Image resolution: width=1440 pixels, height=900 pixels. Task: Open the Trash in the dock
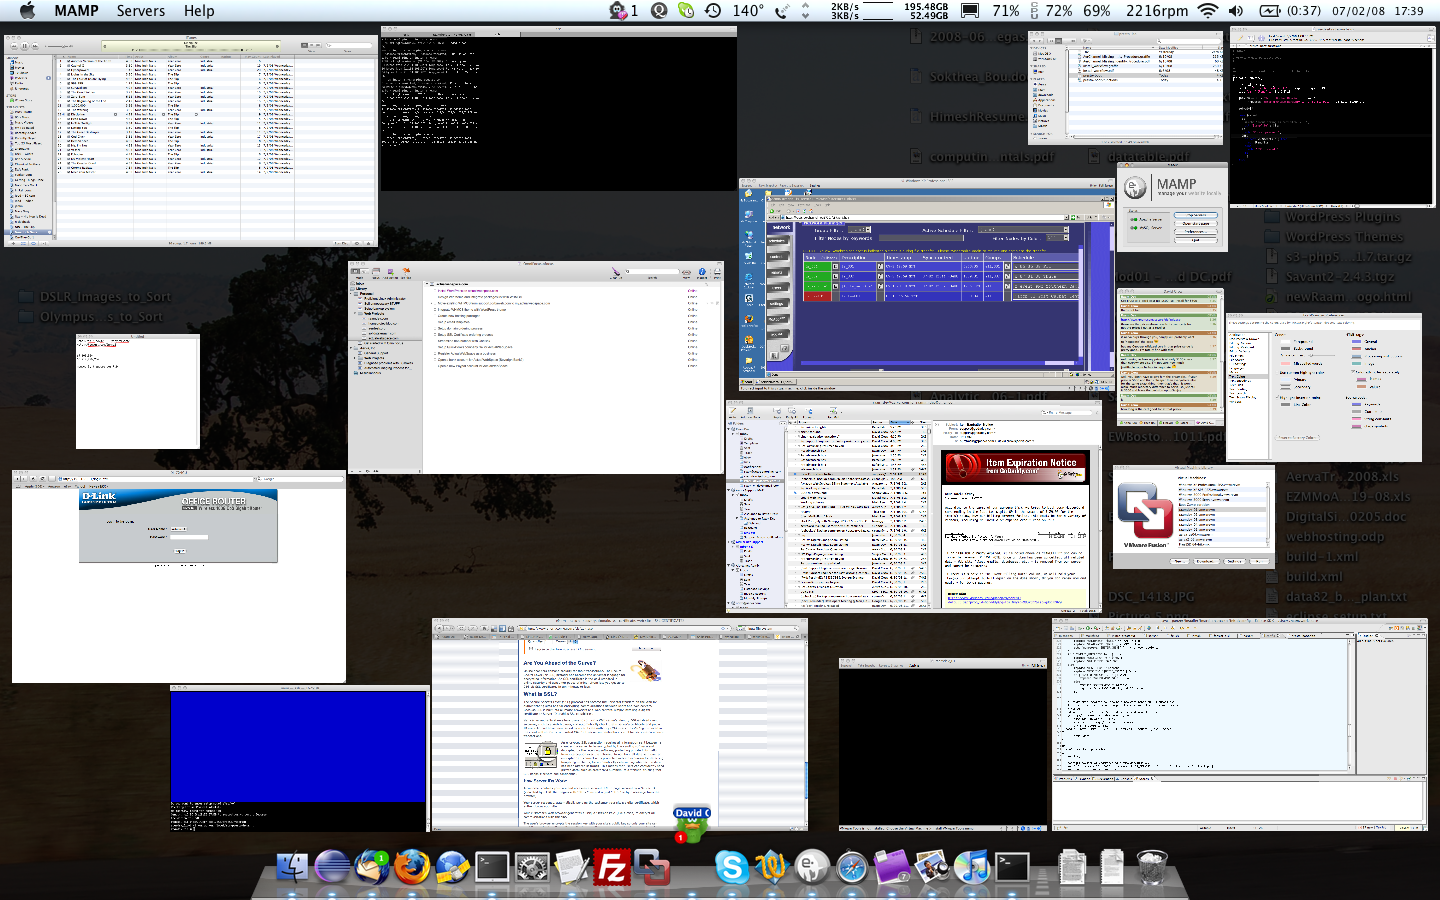pos(1152,867)
